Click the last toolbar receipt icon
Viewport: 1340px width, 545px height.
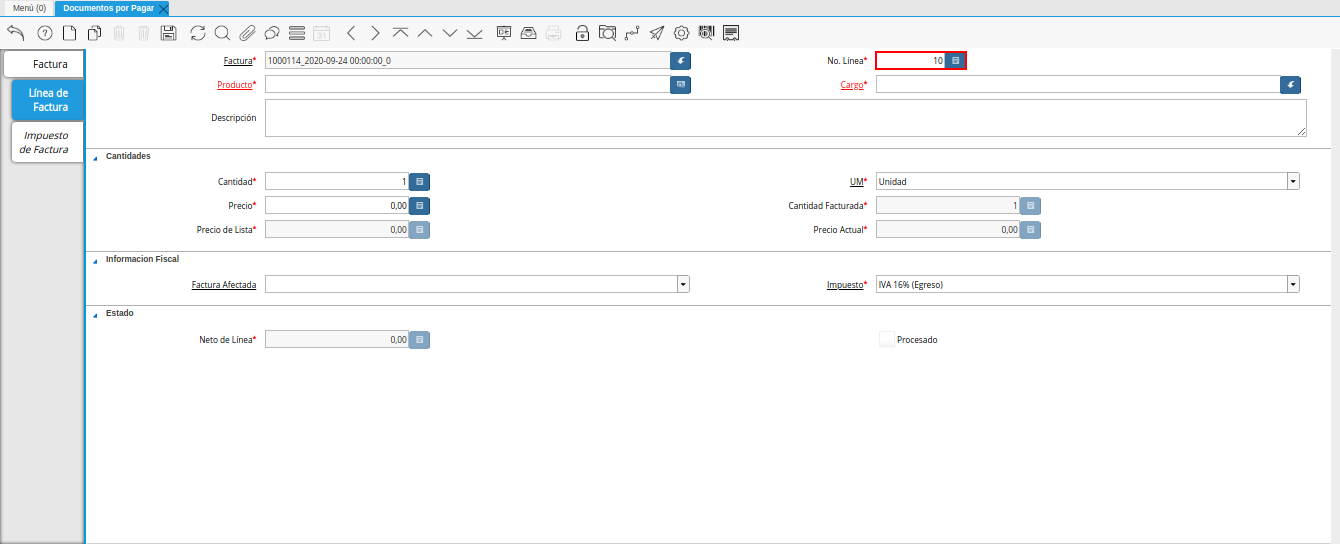click(731, 32)
